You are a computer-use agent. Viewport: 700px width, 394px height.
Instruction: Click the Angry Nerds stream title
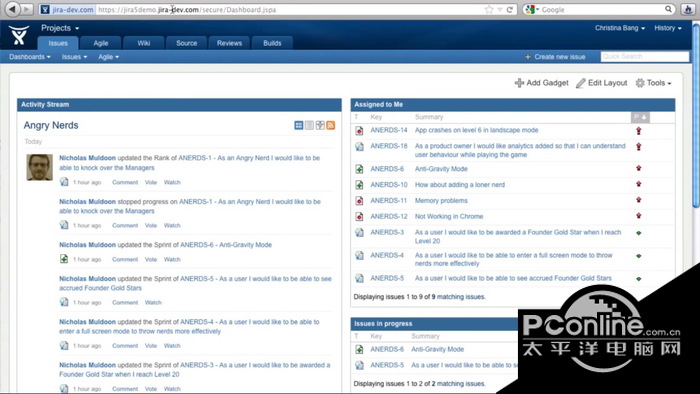tap(51, 125)
